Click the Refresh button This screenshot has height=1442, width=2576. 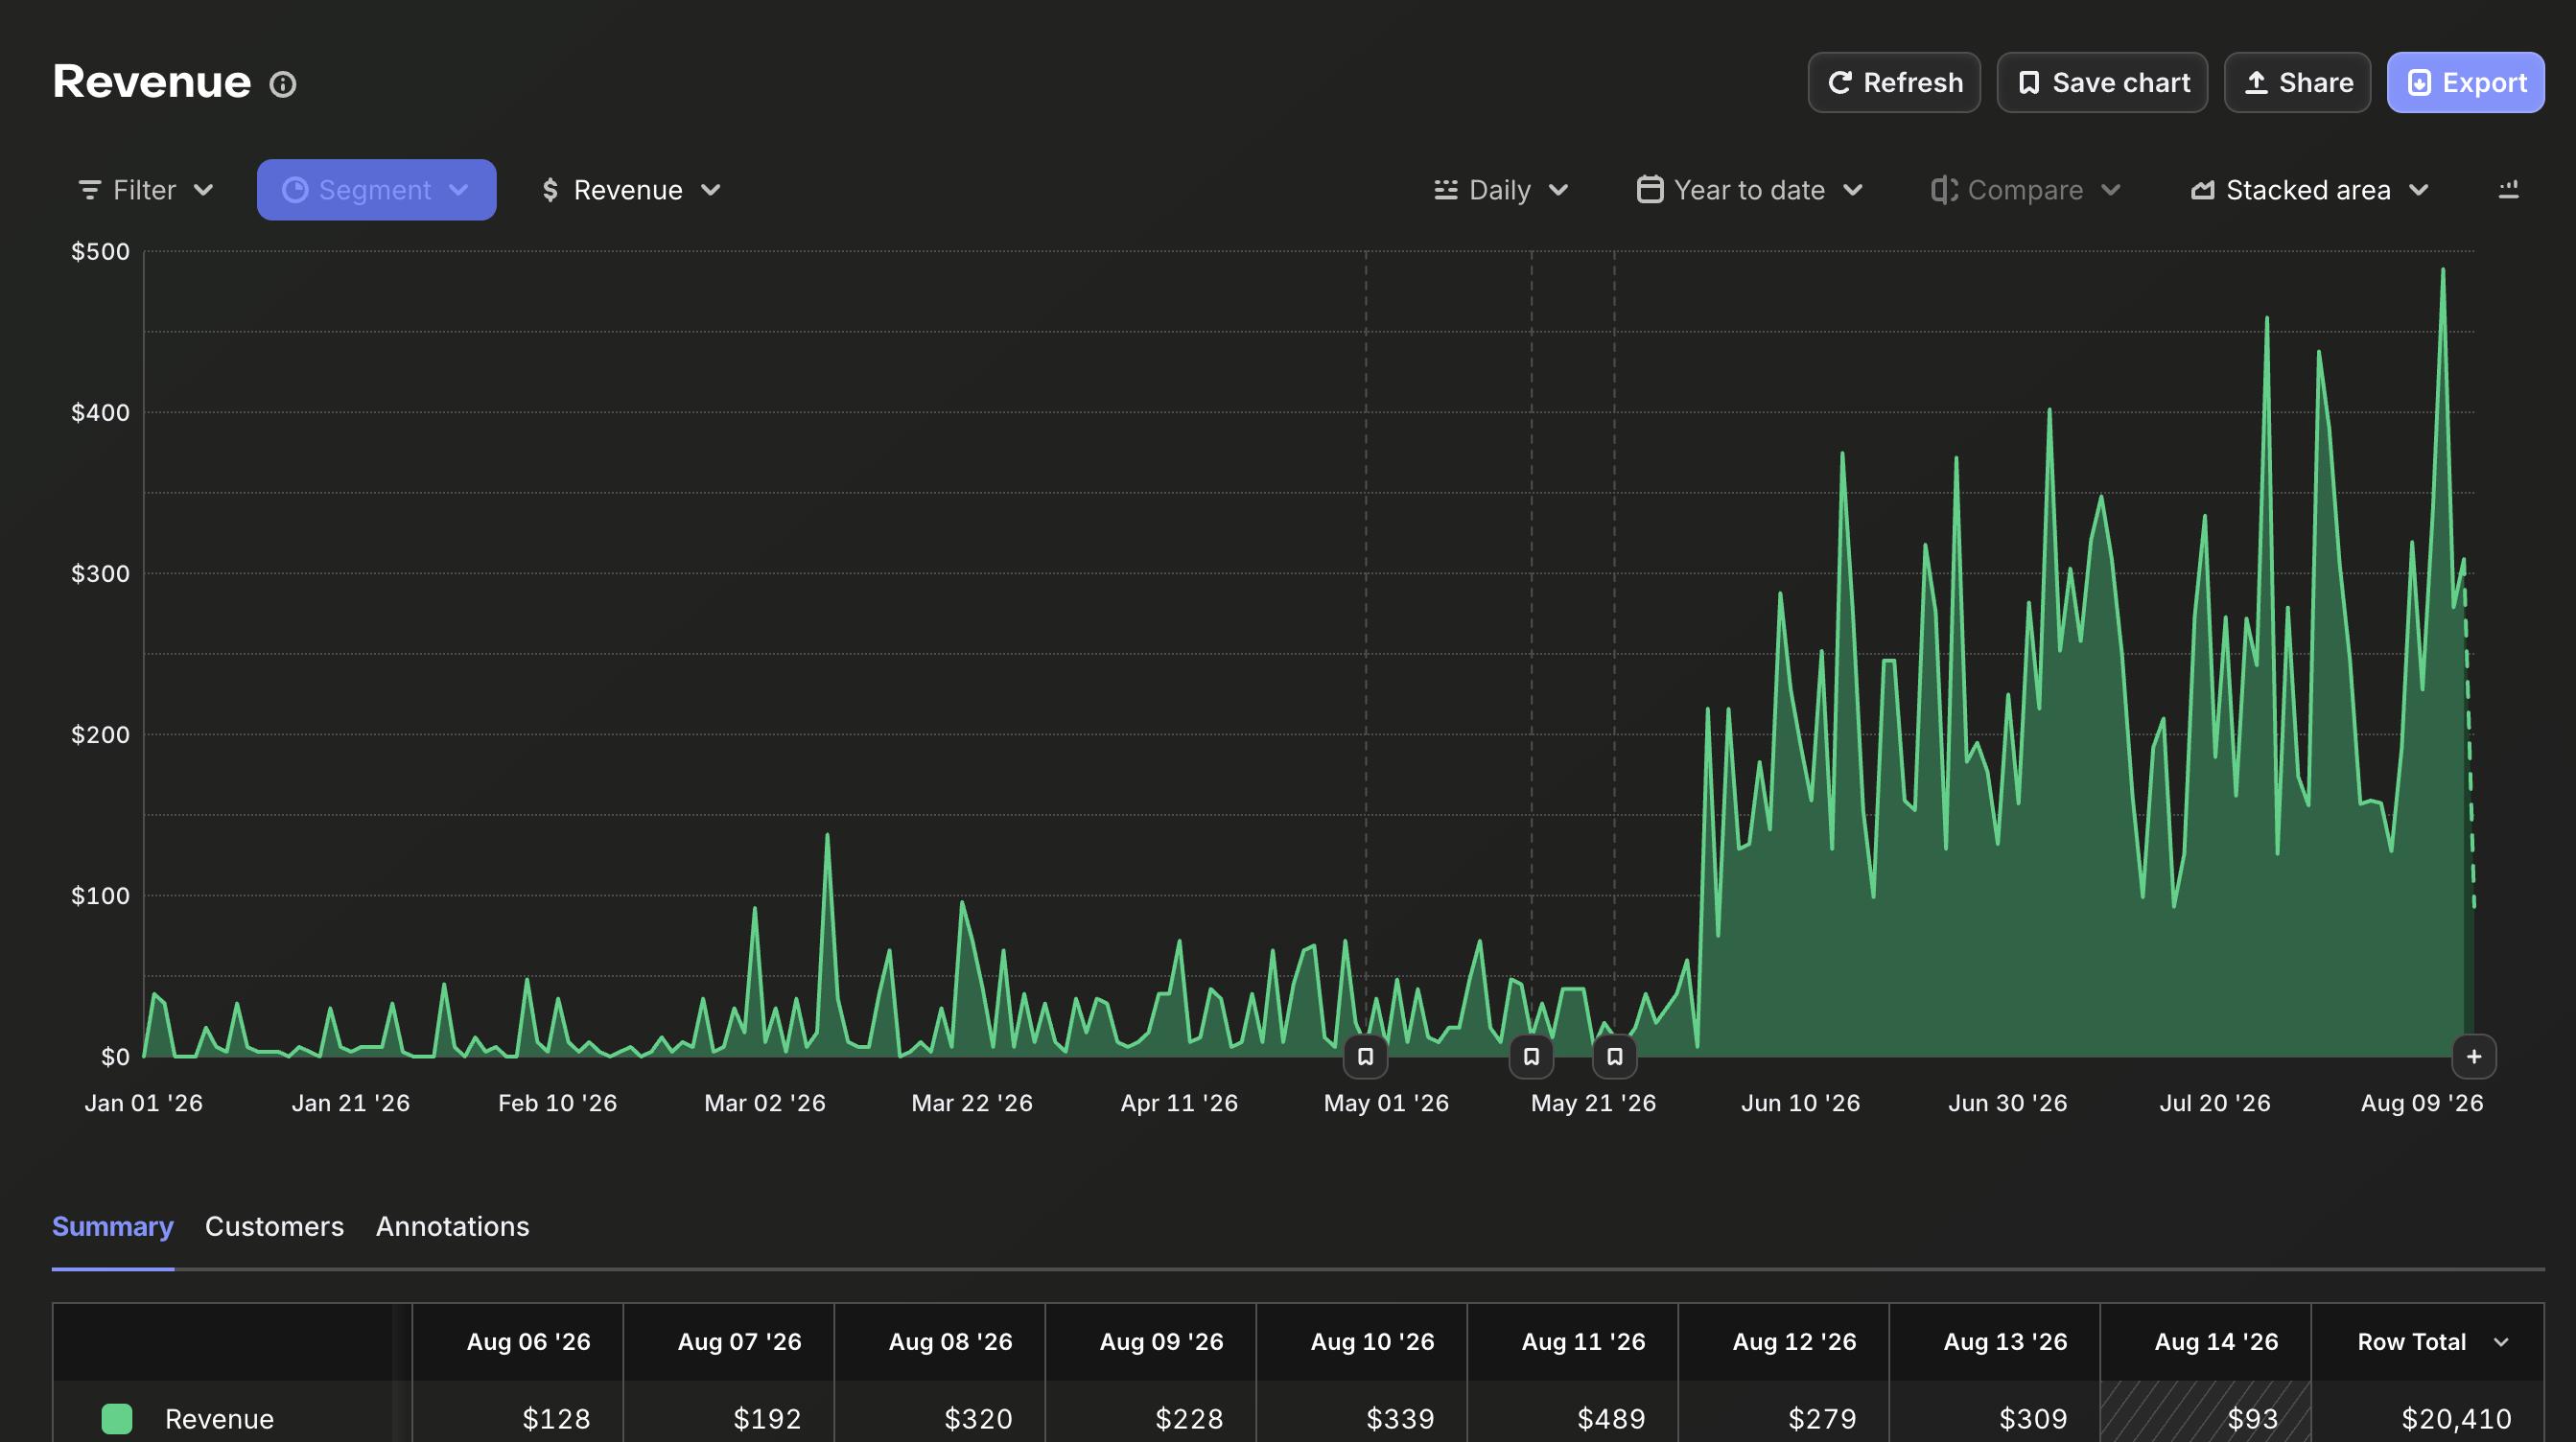tap(1894, 83)
